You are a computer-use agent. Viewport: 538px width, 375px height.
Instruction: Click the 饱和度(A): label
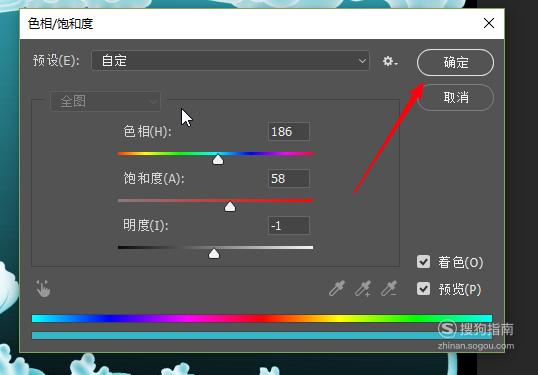pos(154,178)
